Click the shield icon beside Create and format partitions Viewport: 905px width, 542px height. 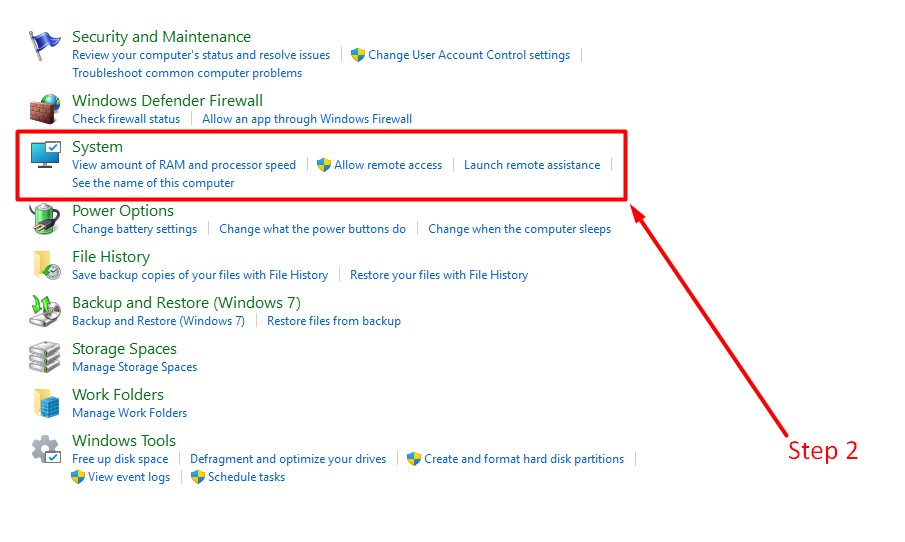414,459
